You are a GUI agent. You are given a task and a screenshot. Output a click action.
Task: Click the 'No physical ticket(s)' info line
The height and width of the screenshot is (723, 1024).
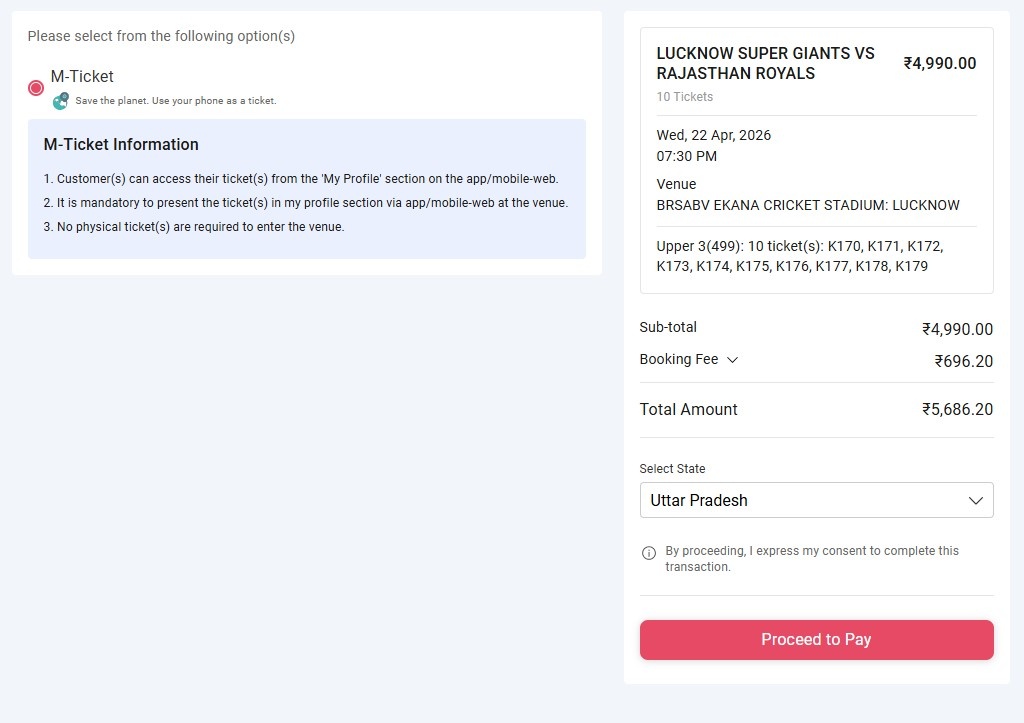(193, 227)
